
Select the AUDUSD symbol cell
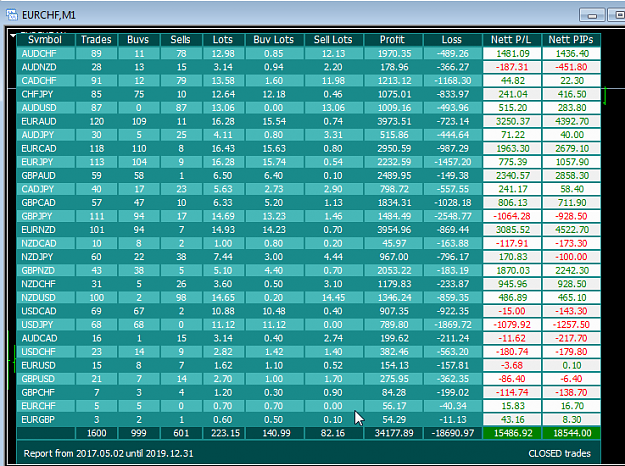45,108
